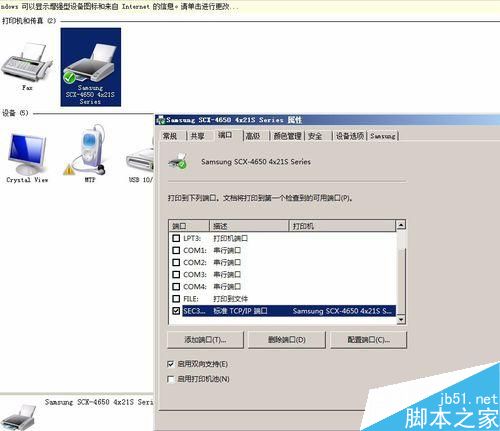Viewport: 500px width, 431px height.
Task: Click the 添加端口(T)... button
Action: point(205,340)
